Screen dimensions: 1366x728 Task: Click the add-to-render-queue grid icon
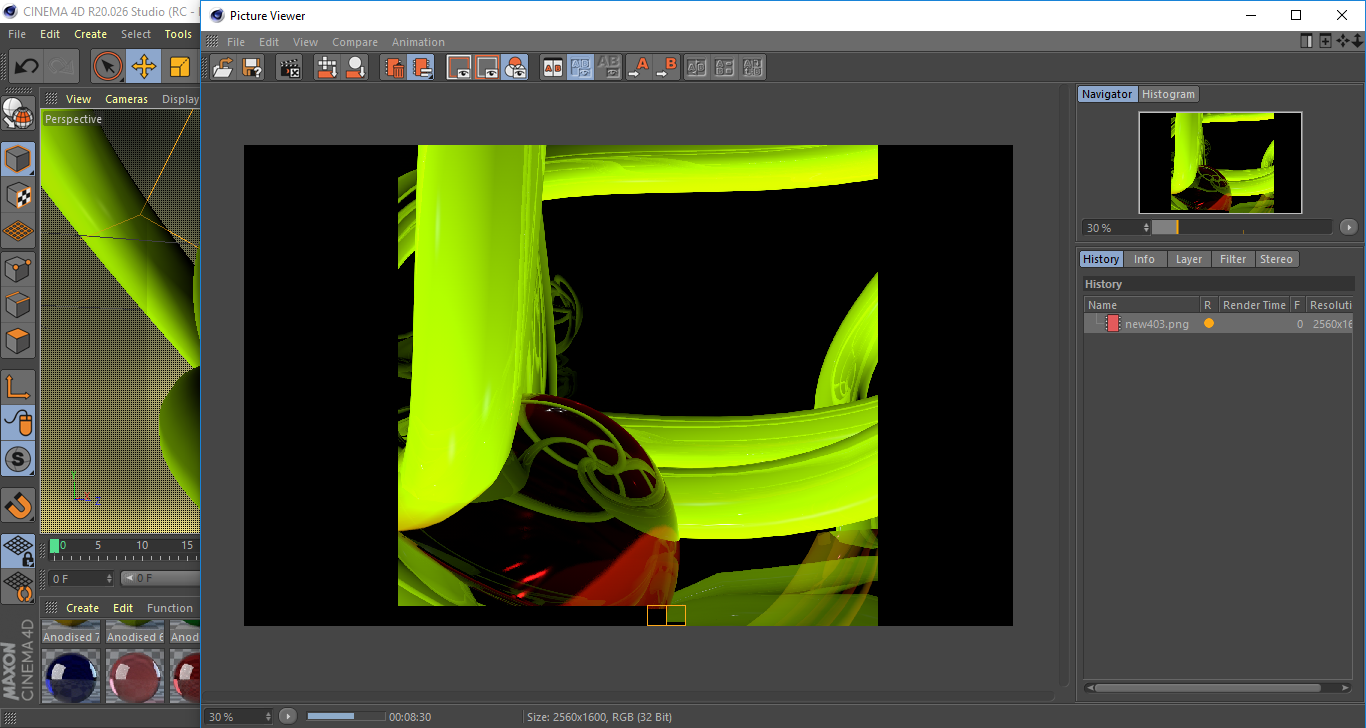327,68
